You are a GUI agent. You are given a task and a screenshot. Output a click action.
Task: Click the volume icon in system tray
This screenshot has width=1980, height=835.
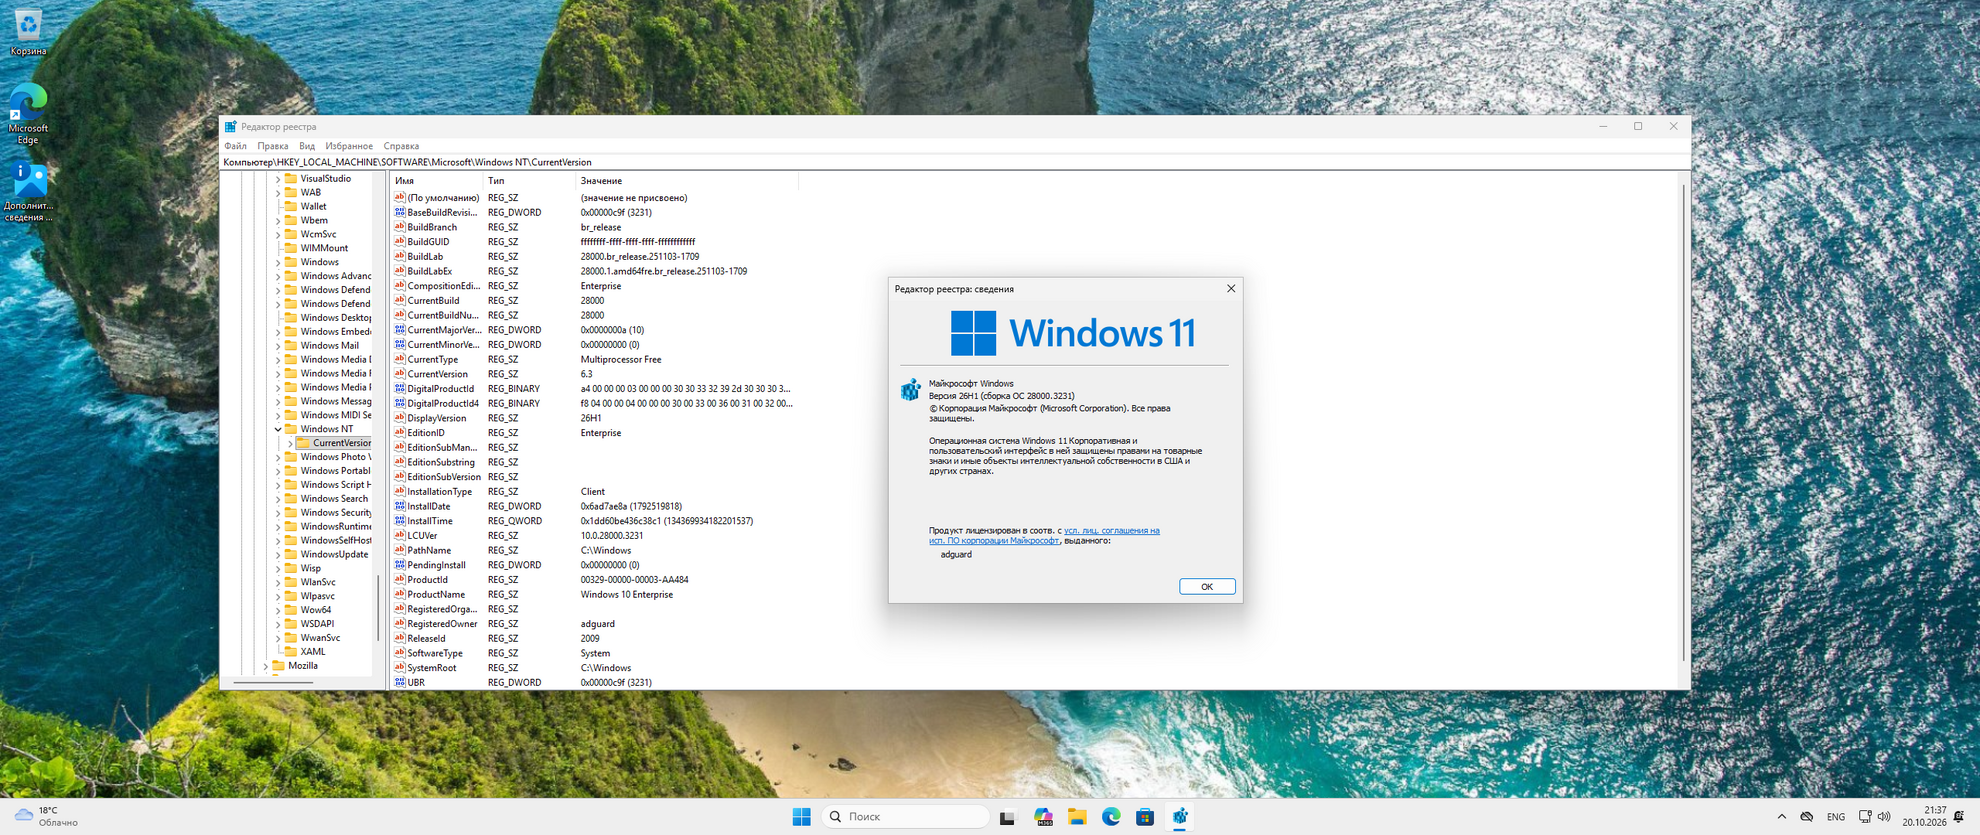1884,817
